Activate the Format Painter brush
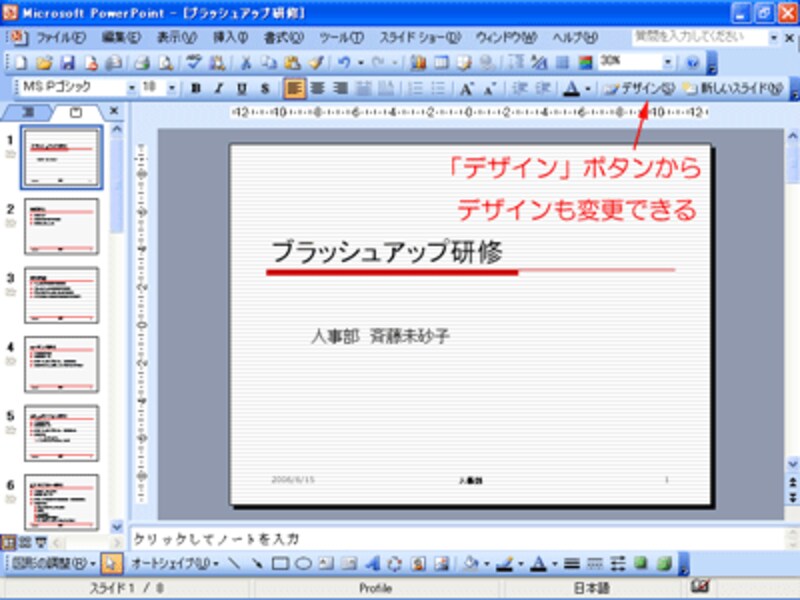Viewport: 800px width, 600px height. click(x=316, y=63)
